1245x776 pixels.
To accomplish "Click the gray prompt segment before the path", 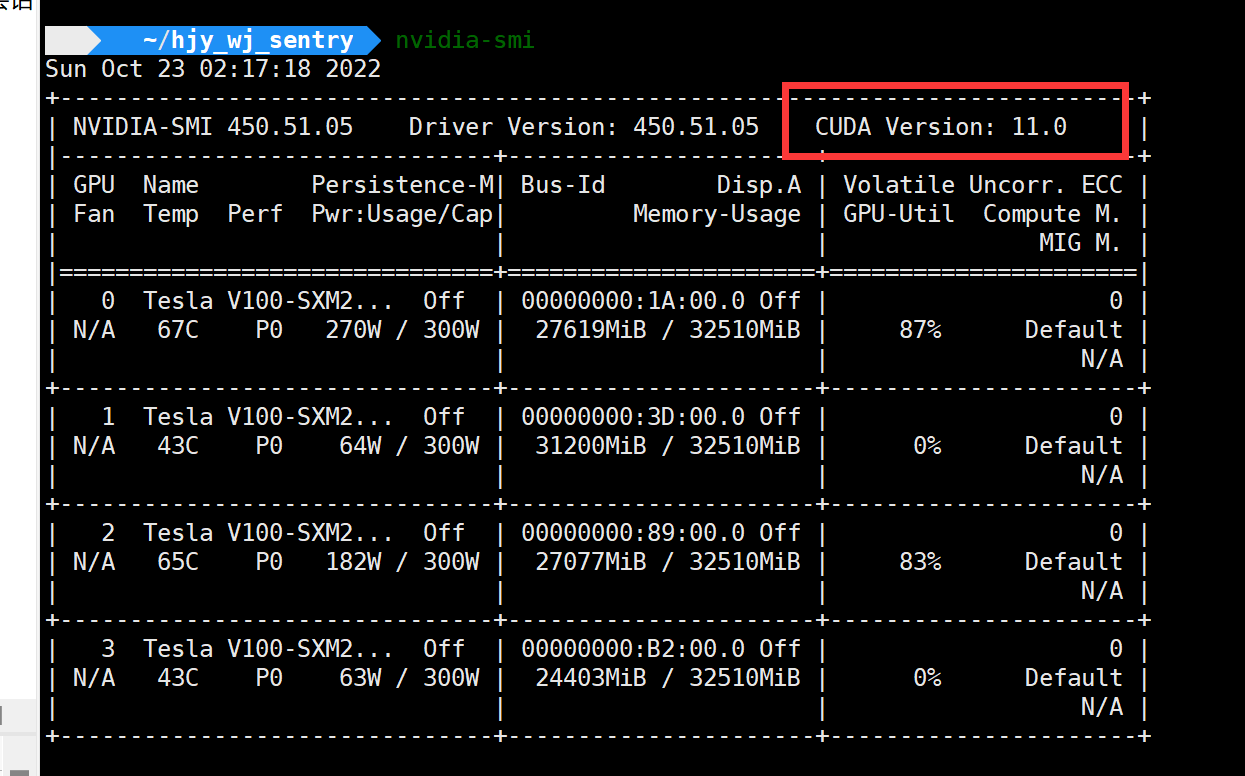I will 68,40.
